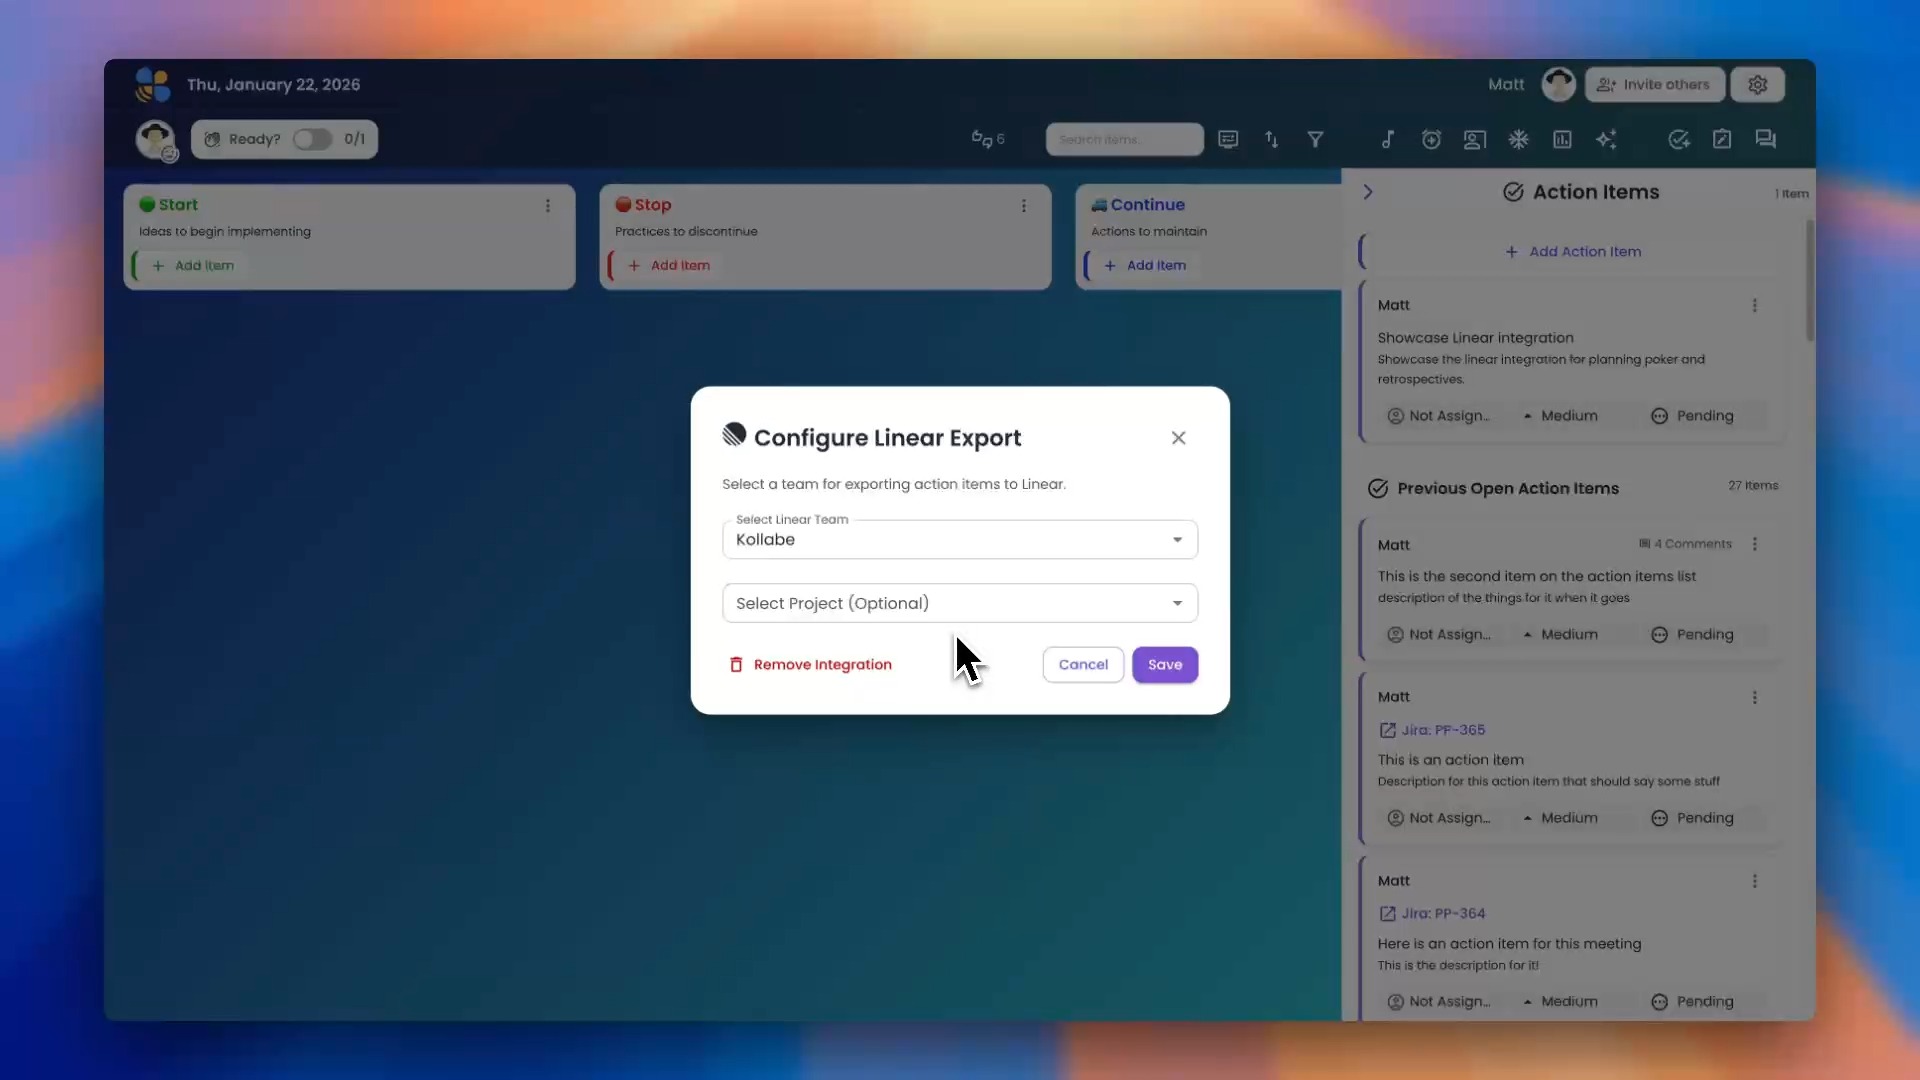Click Matt's avatar in the top bar

point(1558,85)
